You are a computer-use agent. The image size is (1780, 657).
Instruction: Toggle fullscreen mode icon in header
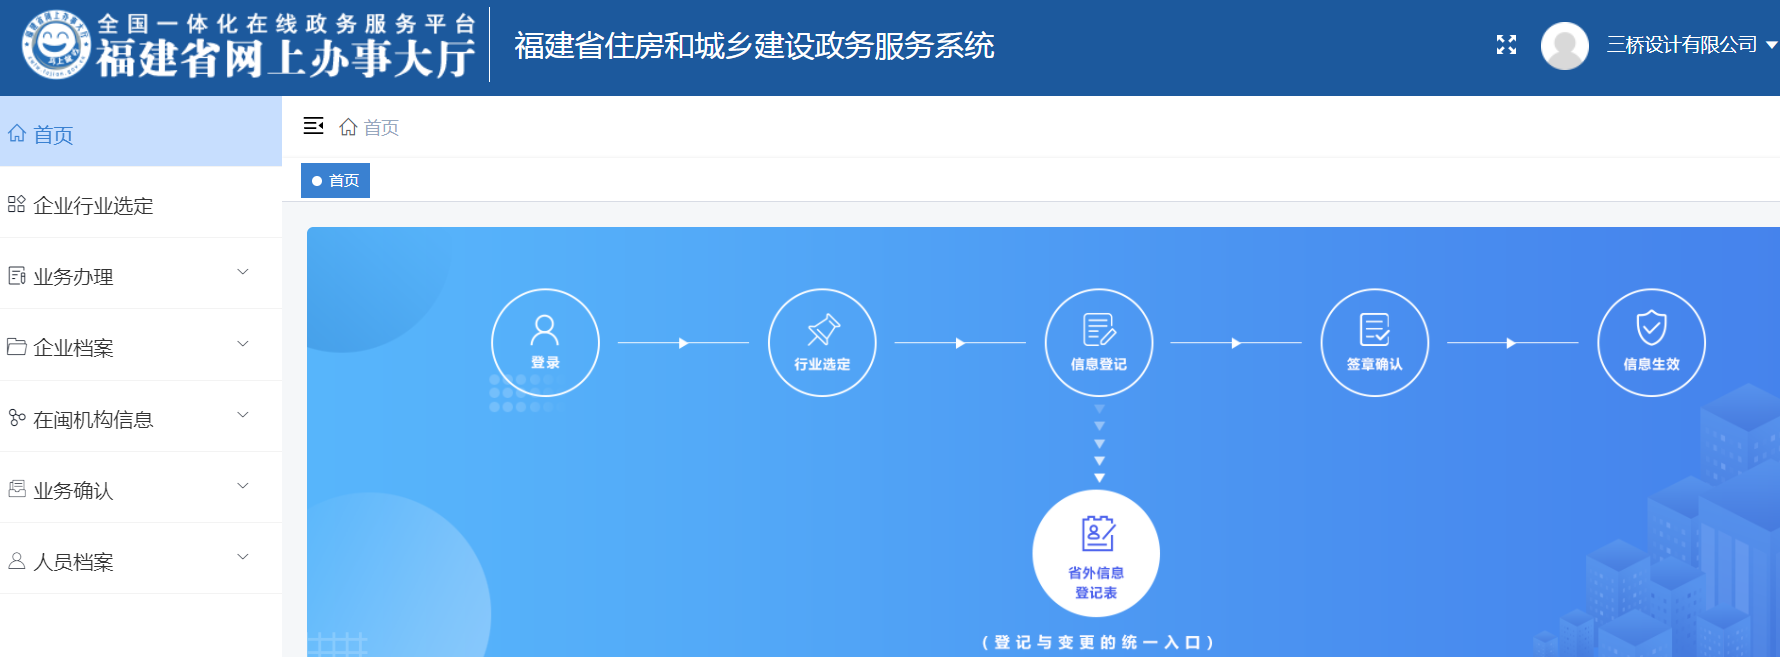click(x=1506, y=45)
